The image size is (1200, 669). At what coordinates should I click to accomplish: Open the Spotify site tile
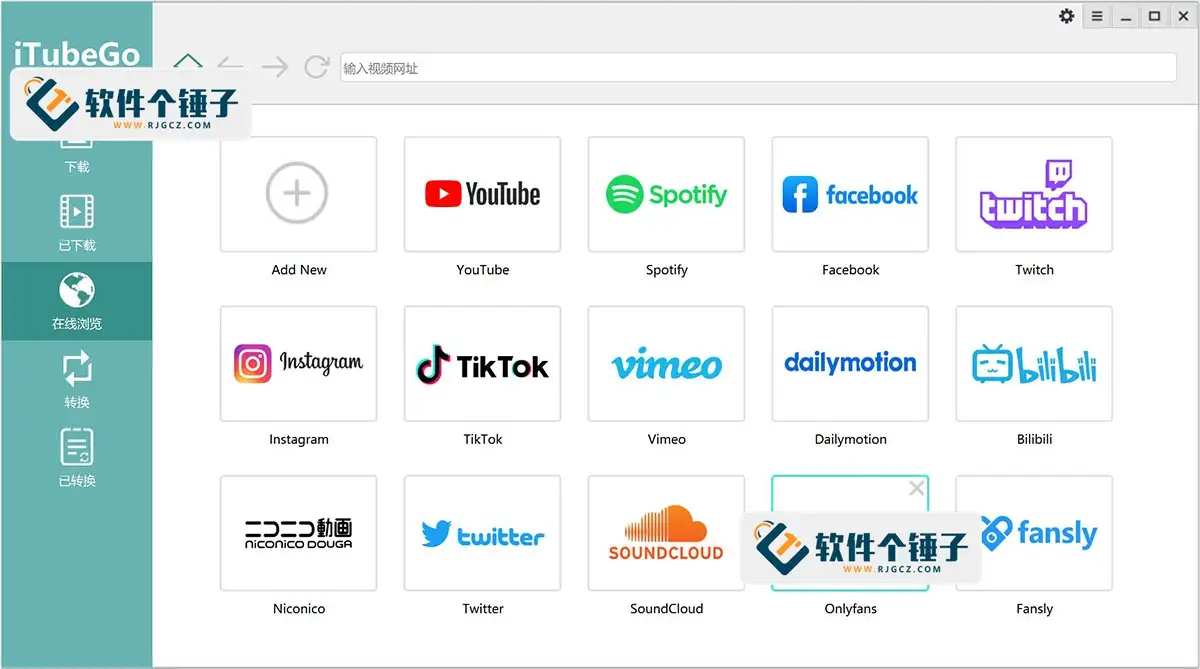[x=666, y=194]
